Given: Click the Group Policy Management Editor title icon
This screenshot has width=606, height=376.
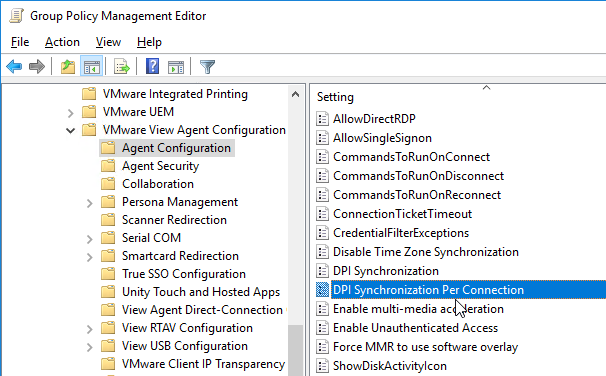Looking at the screenshot, I should click(16, 16).
